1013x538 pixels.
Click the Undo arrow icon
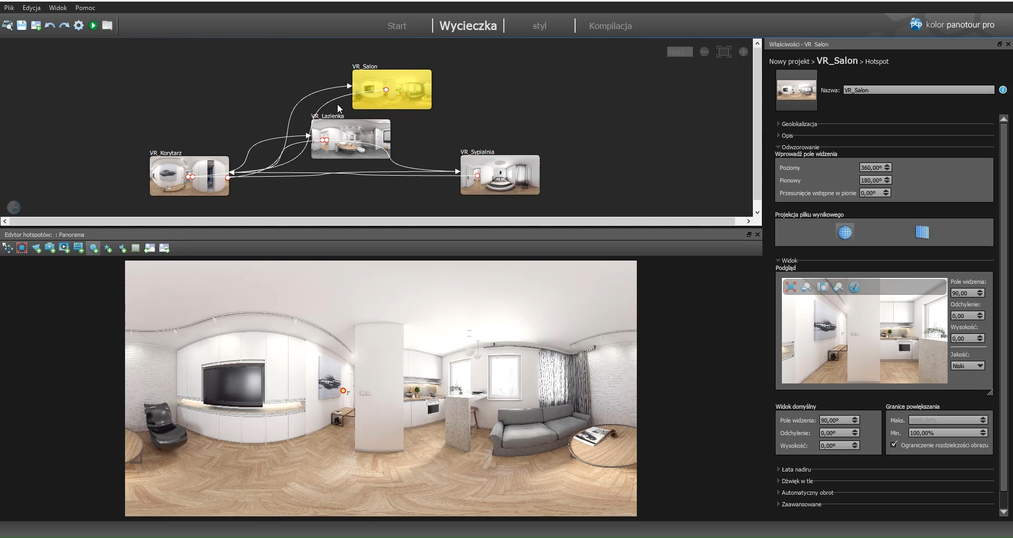[50, 25]
